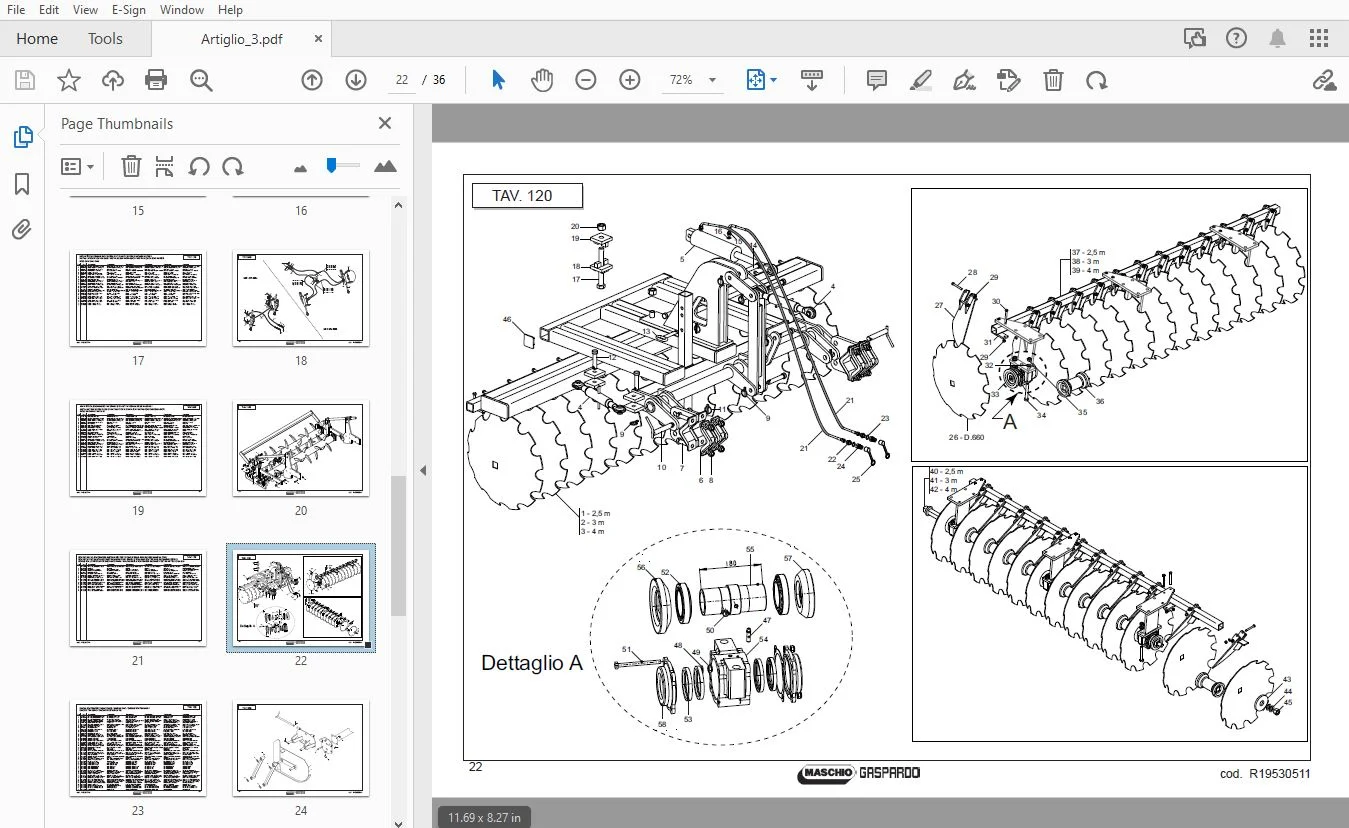This screenshot has height=828, width=1349.
Task: Delete selected pages in thumbnails panel
Action: (131, 166)
